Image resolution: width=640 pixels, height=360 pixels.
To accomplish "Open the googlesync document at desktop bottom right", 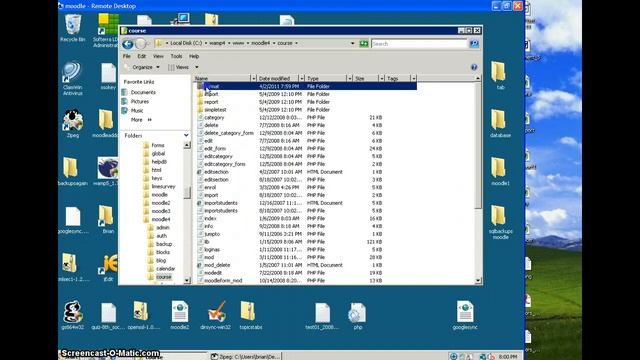I will pyautogui.click(x=465, y=315).
